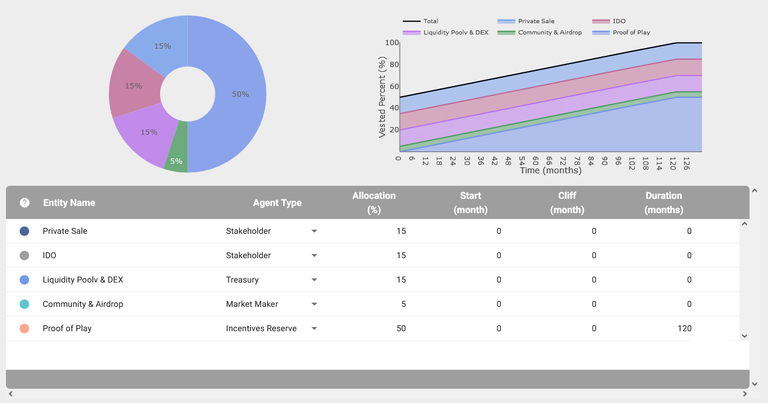Click the Private Sale row color dot

coord(24,231)
